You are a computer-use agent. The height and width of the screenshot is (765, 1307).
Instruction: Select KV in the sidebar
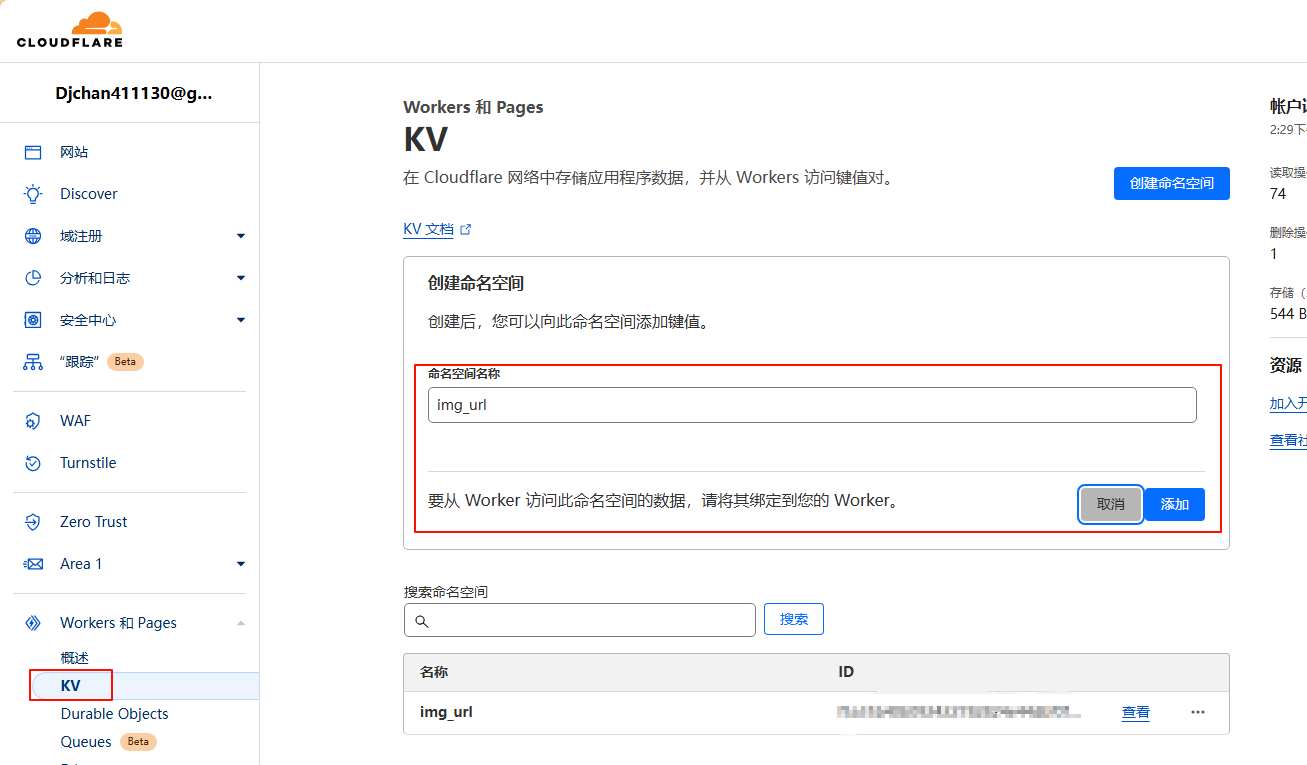(70, 686)
